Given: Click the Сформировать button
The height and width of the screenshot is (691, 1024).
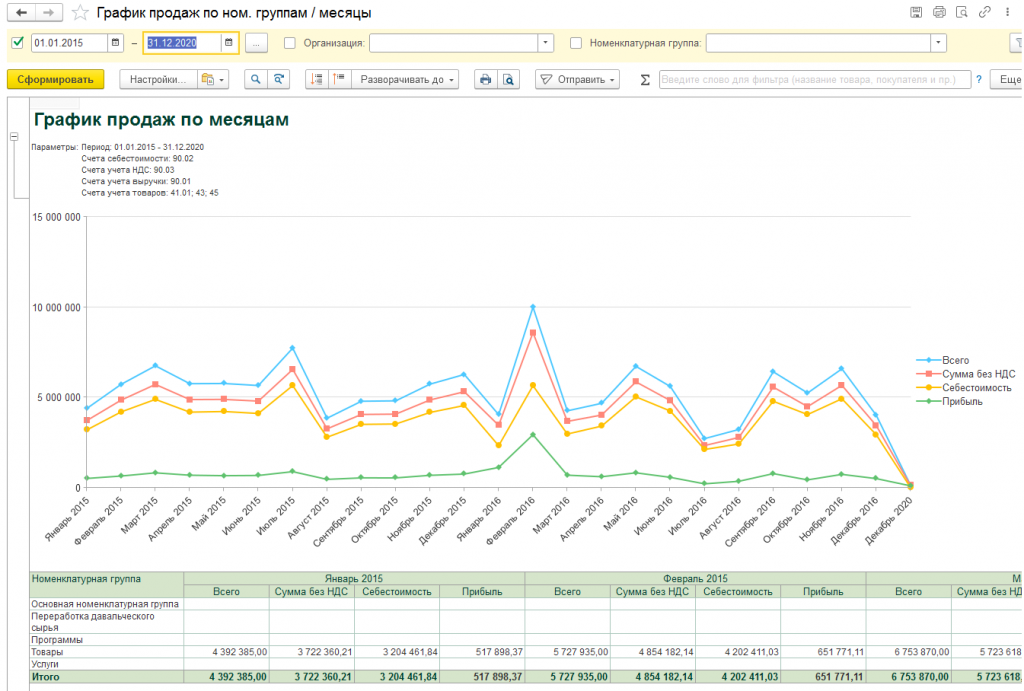Looking at the screenshot, I should click(55, 79).
